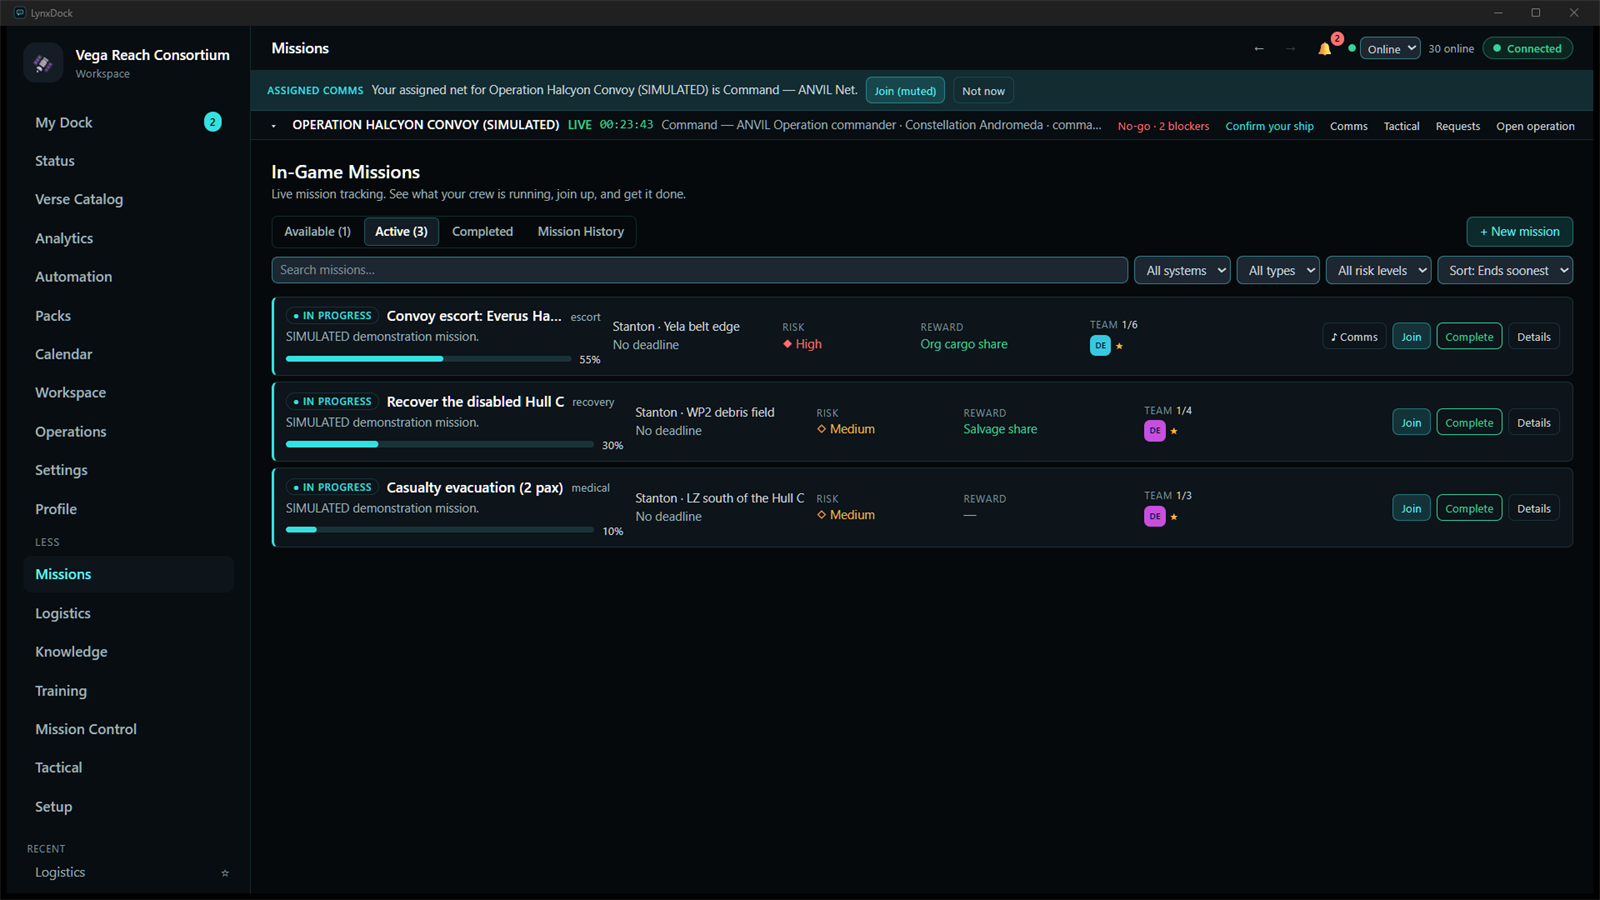Click the No-go · 2 blockers link
This screenshot has height=900, width=1600.
[x=1163, y=126]
